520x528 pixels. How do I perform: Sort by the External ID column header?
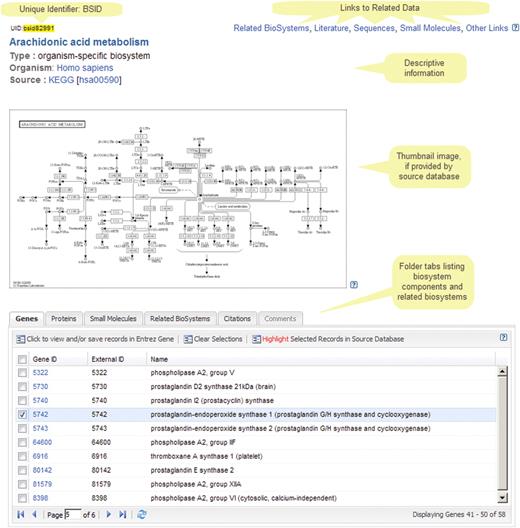(x=117, y=359)
